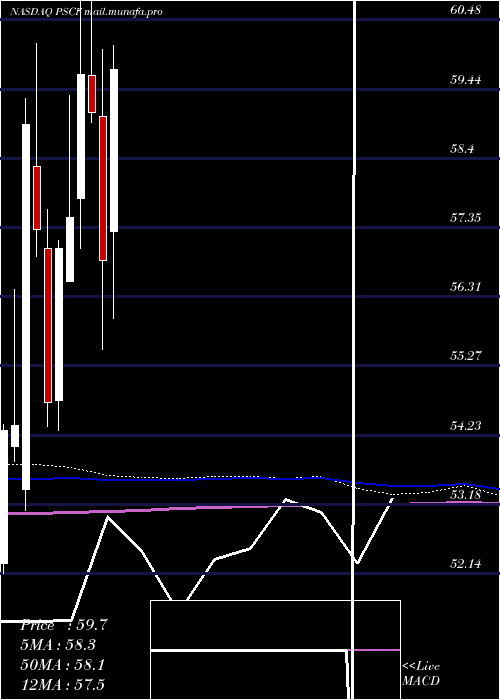This screenshot has width=500, height=700.
Task: Click the 53.18 price axis label
Action: [x=466, y=495]
